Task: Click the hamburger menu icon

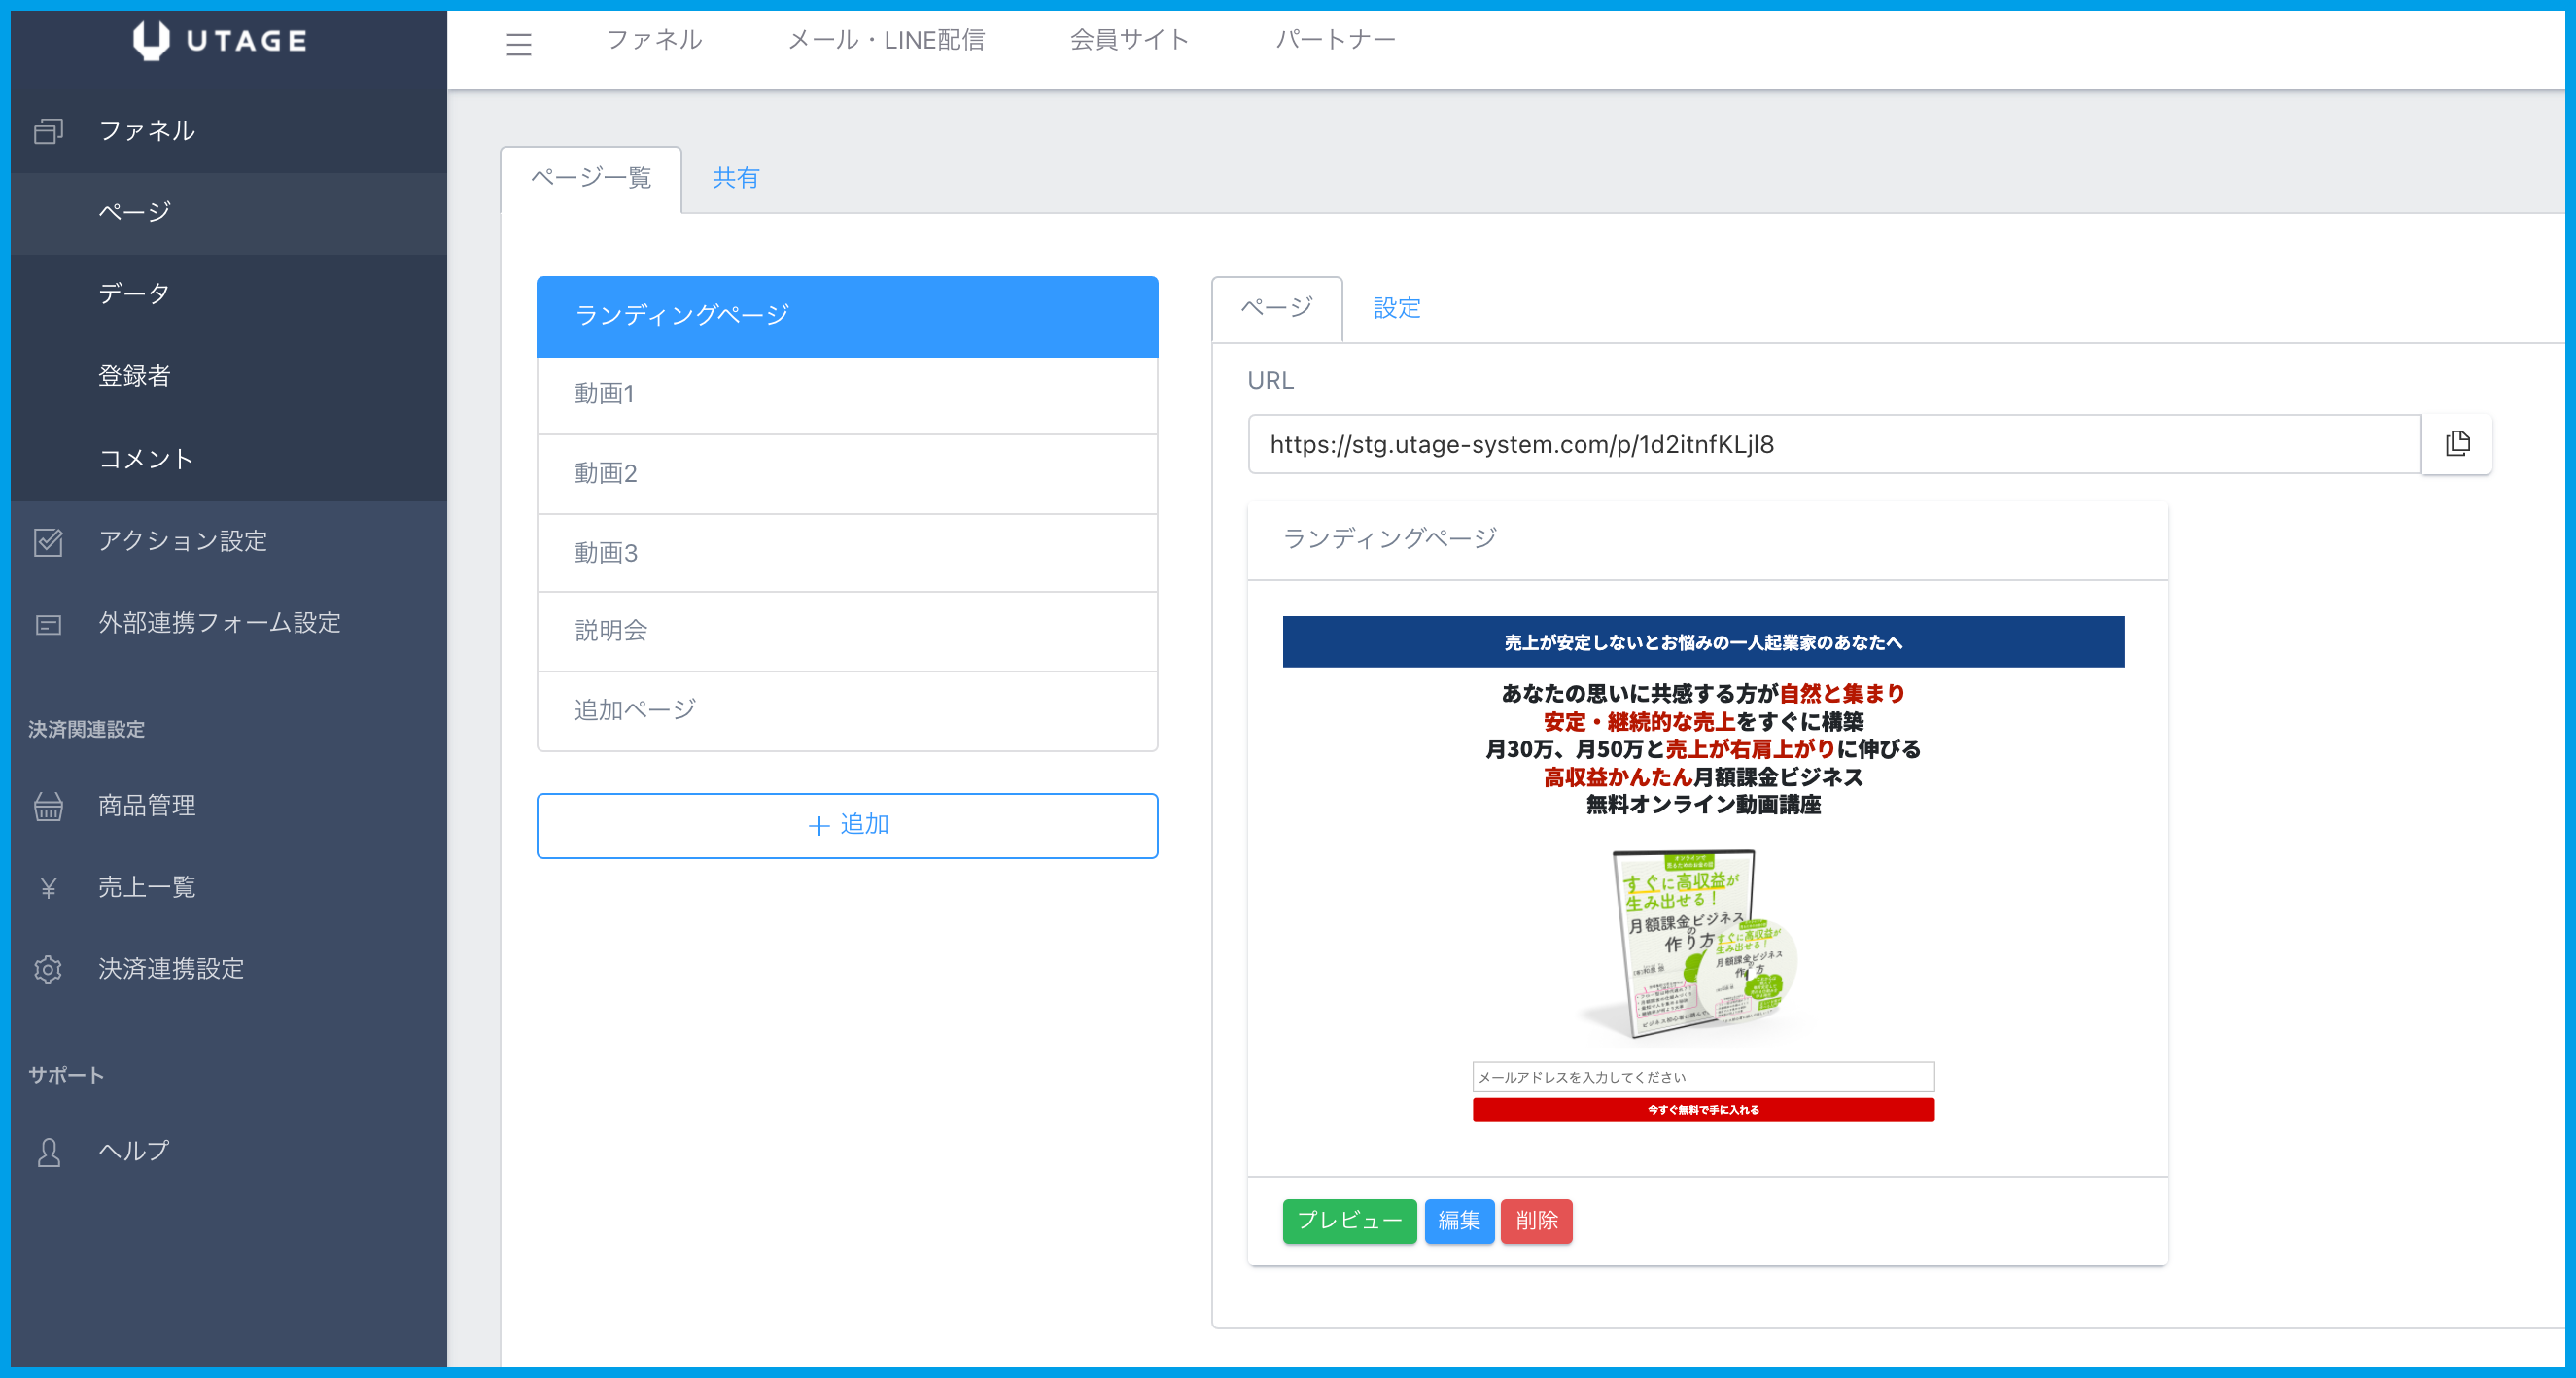Action: 518,43
